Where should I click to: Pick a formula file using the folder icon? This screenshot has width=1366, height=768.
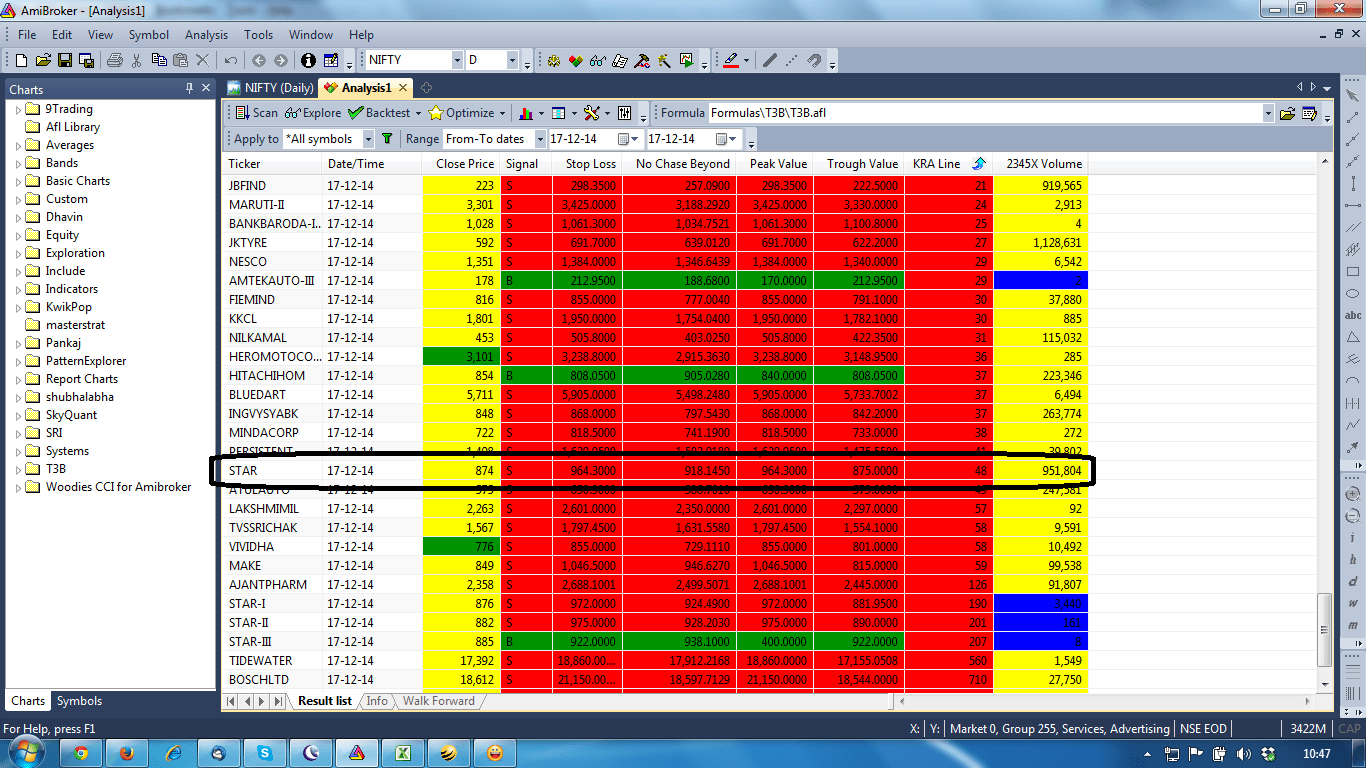(x=1288, y=113)
